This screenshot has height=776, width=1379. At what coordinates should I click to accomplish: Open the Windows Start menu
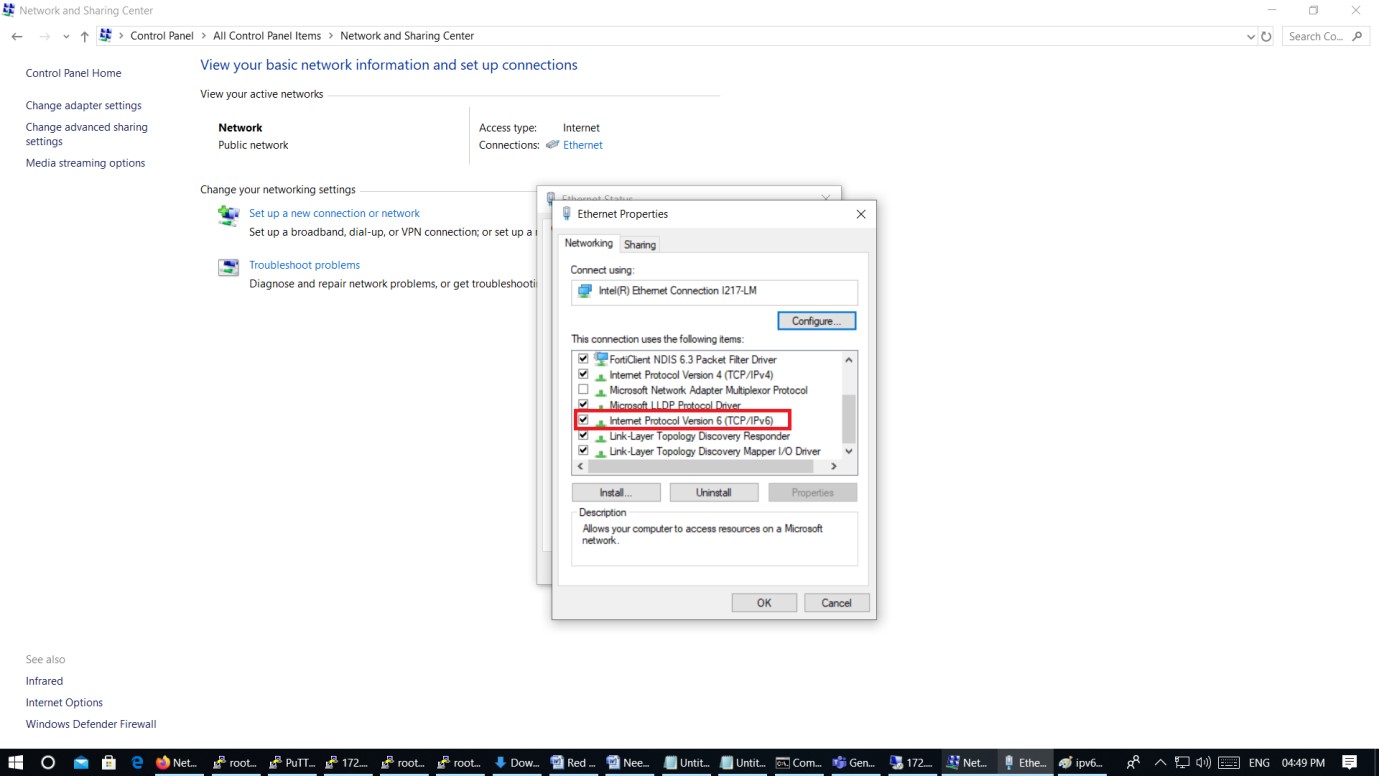pyautogui.click(x=16, y=762)
